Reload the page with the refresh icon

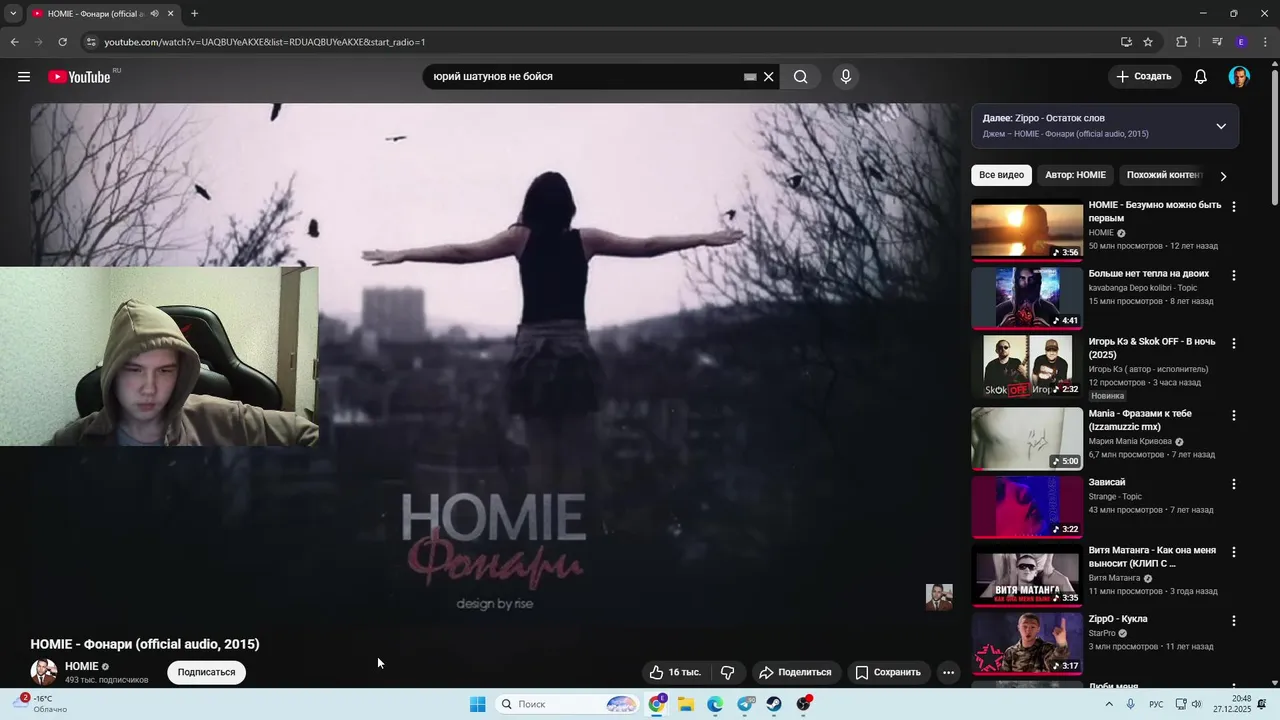pyautogui.click(x=62, y=42)
